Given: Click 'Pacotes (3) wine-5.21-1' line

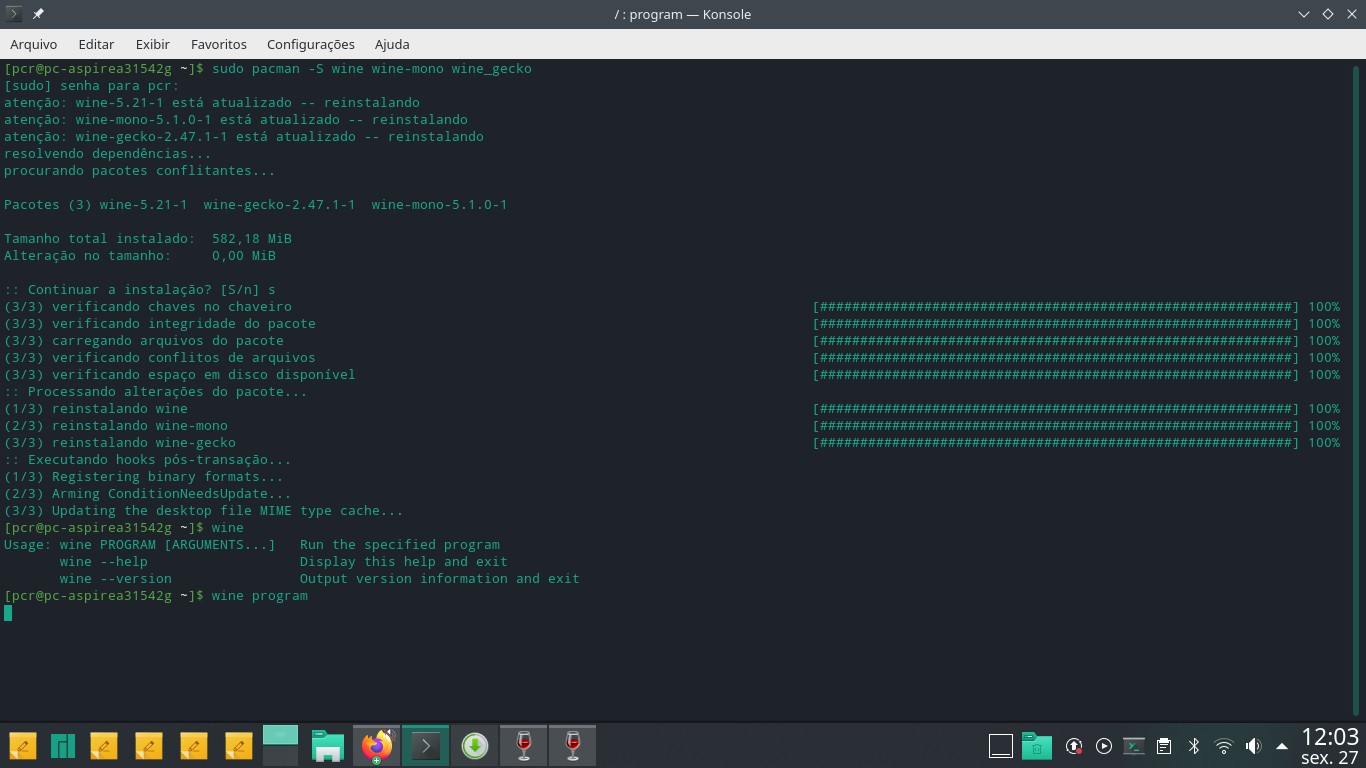Looking at the screenshot, I should click(x=256, y=205).
